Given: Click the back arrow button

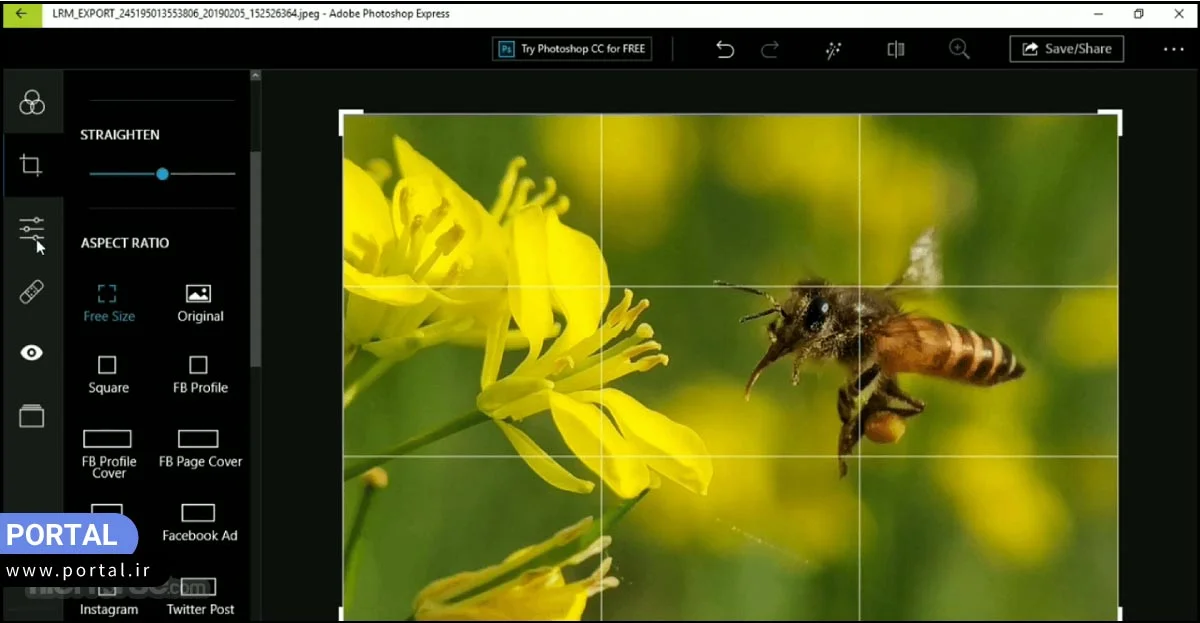Looking at the screenshot, I should click(x=21, y=14).
